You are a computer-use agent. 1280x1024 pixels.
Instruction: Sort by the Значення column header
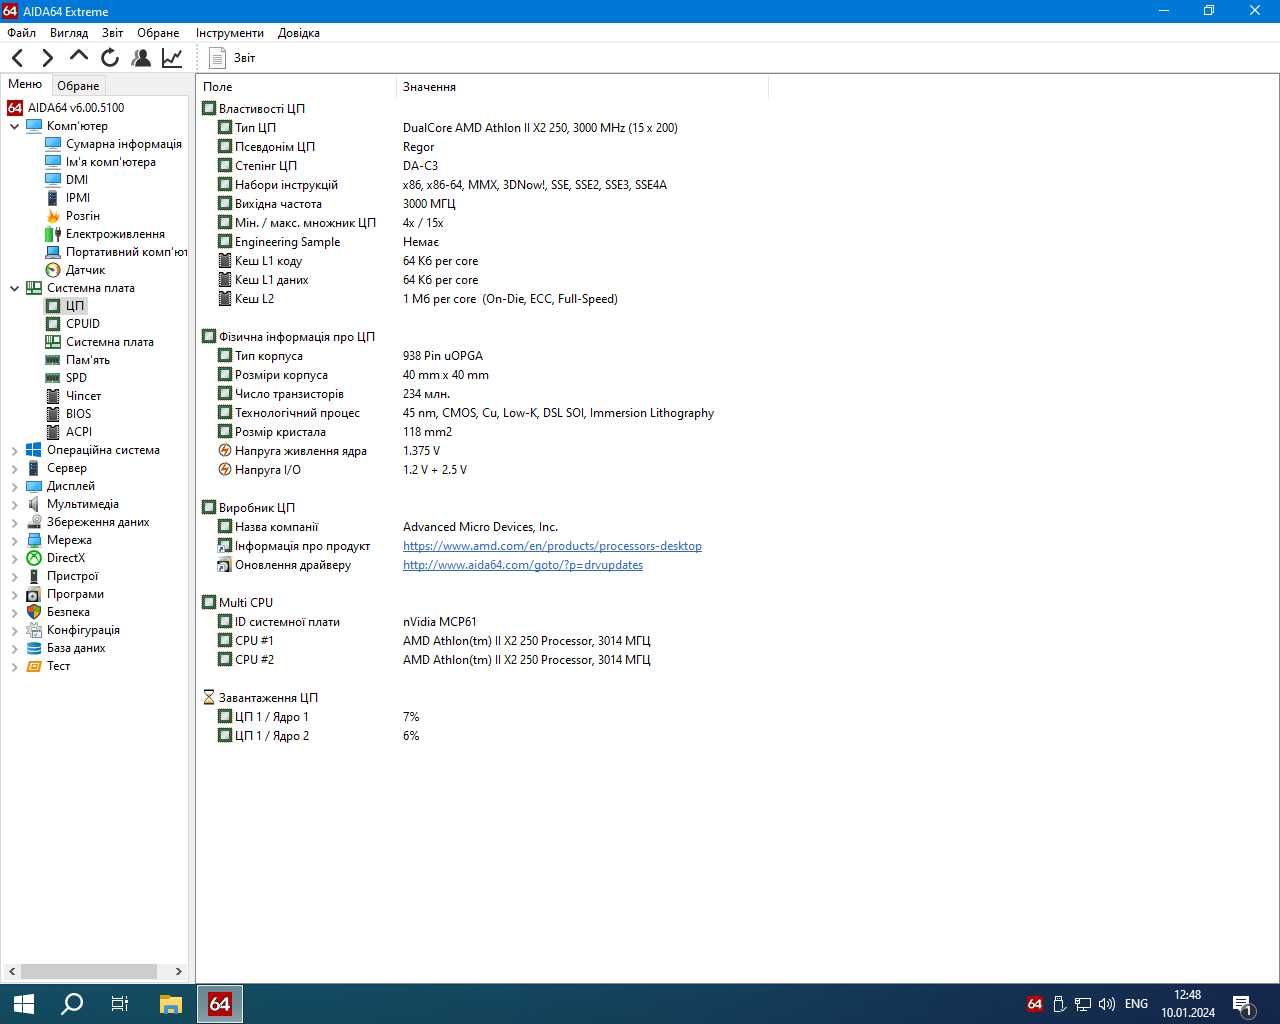[x=582, y=87]
